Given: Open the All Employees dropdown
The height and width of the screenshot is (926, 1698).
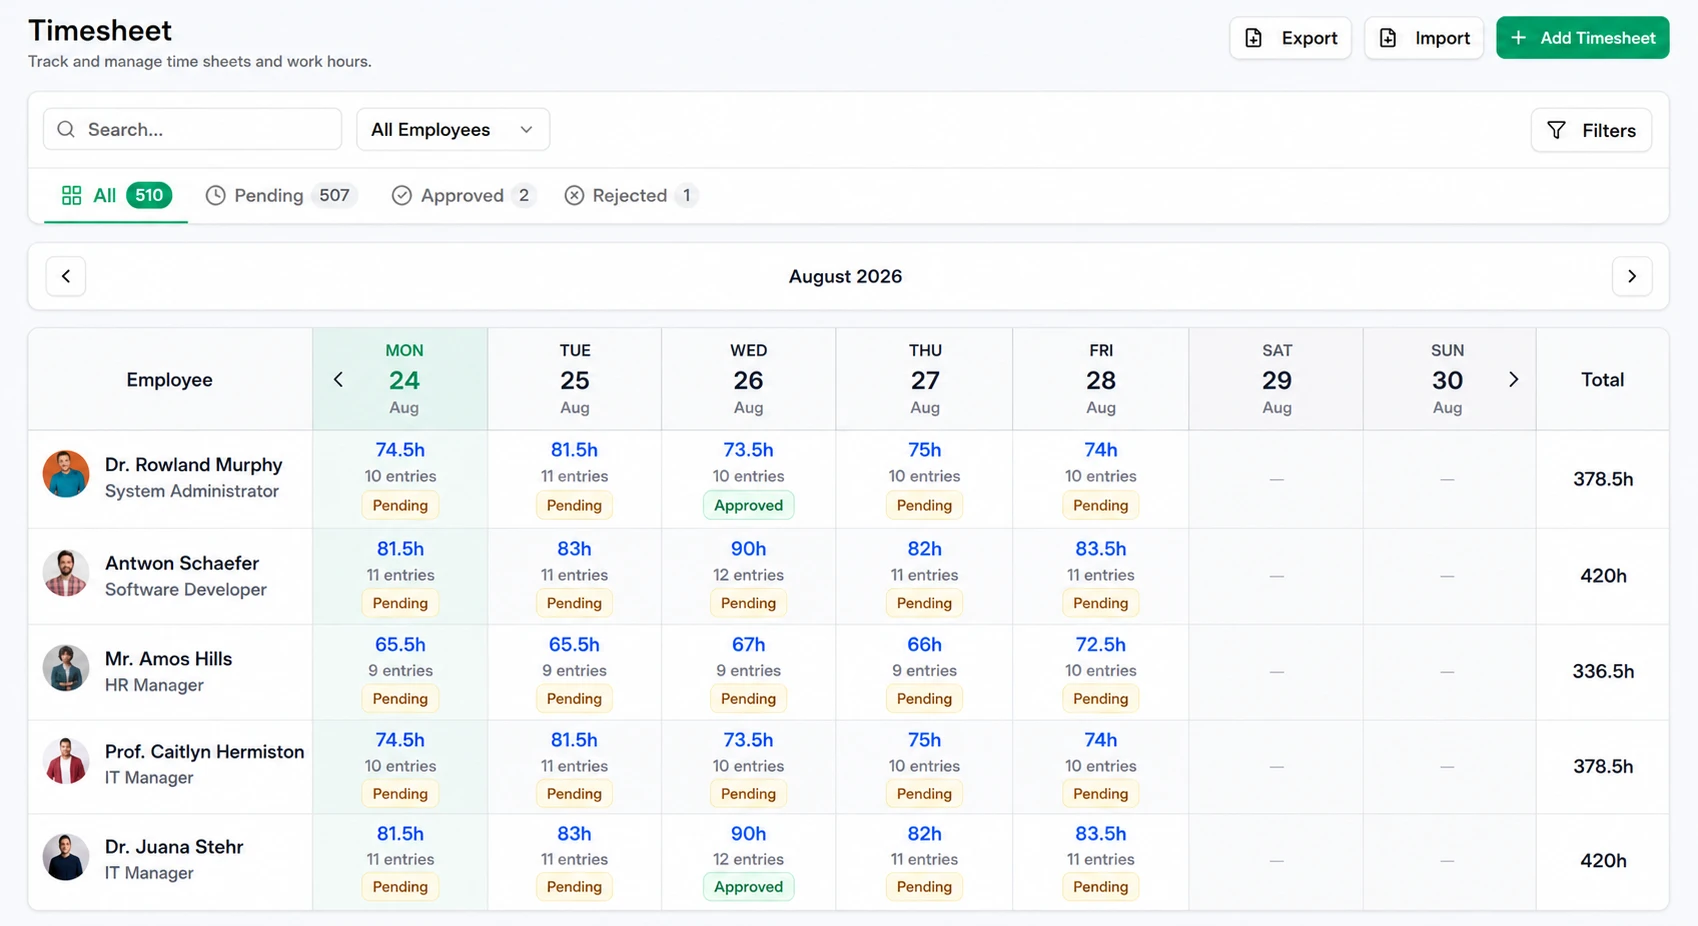Looking at the screenshot, I should tap(453, 129).
